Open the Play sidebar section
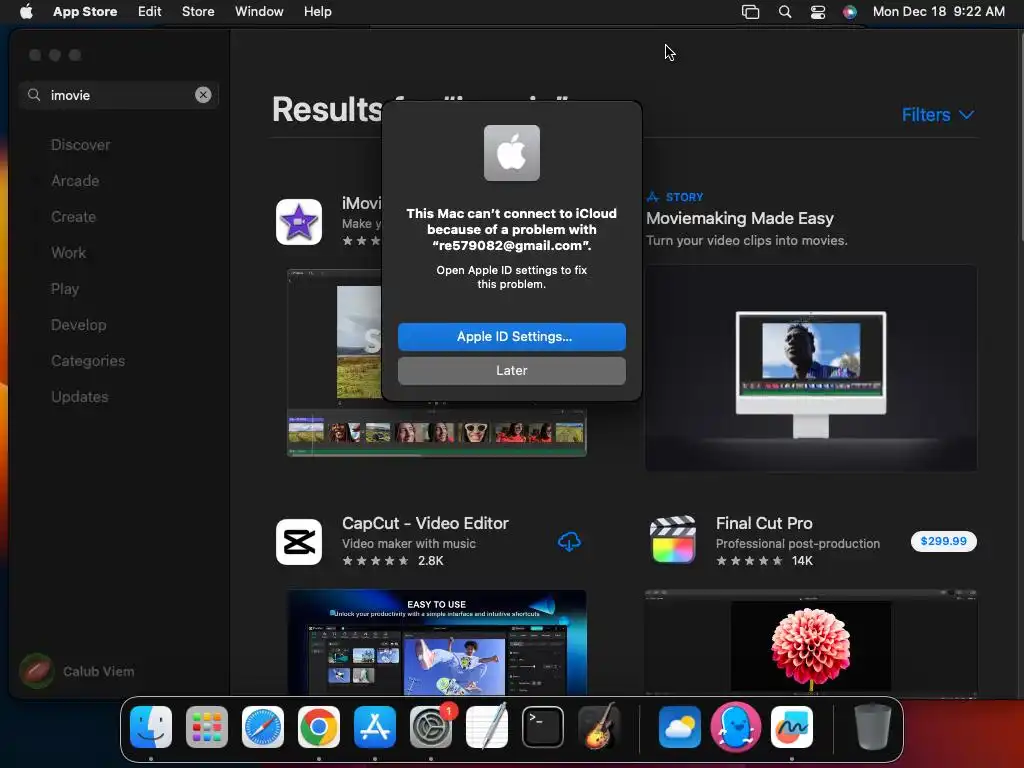This screenshot has width=1024, height=768. [65, 289]
